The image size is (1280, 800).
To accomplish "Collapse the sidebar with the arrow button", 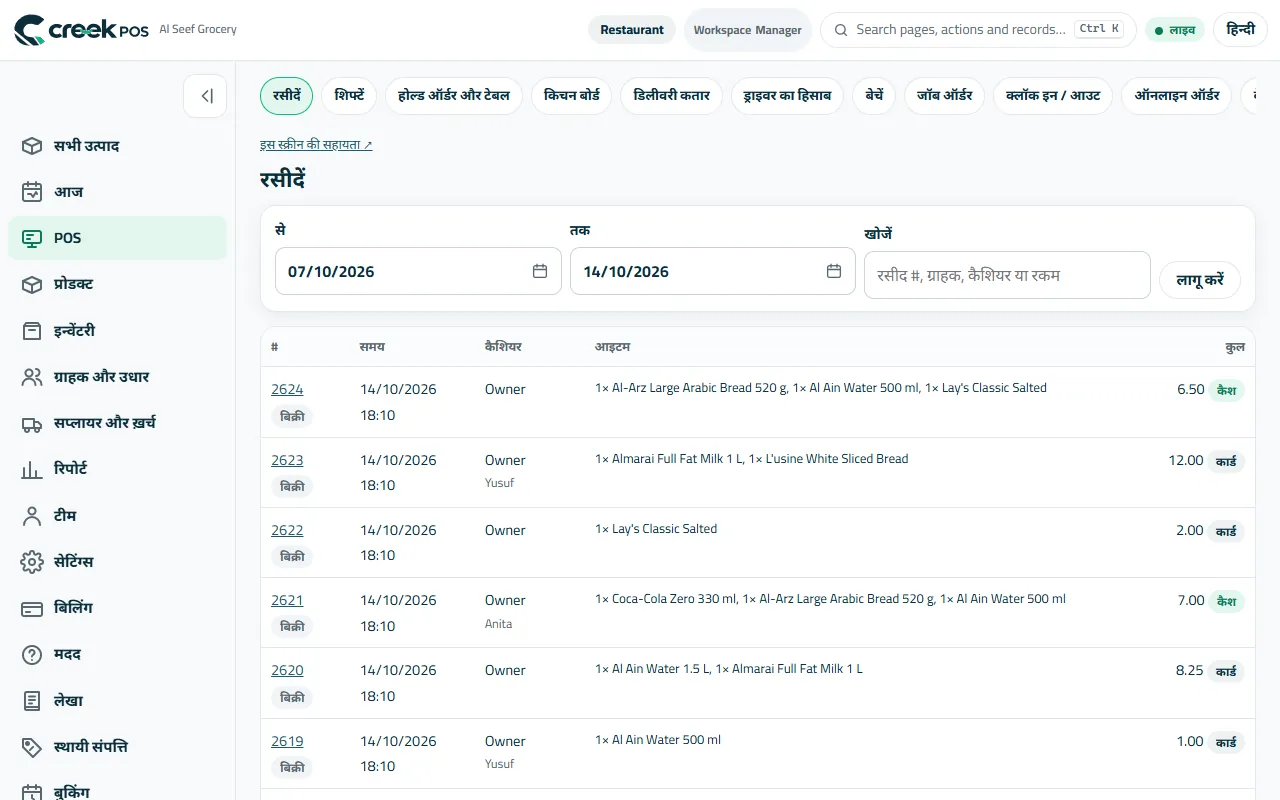I will [x=205, y=96].
